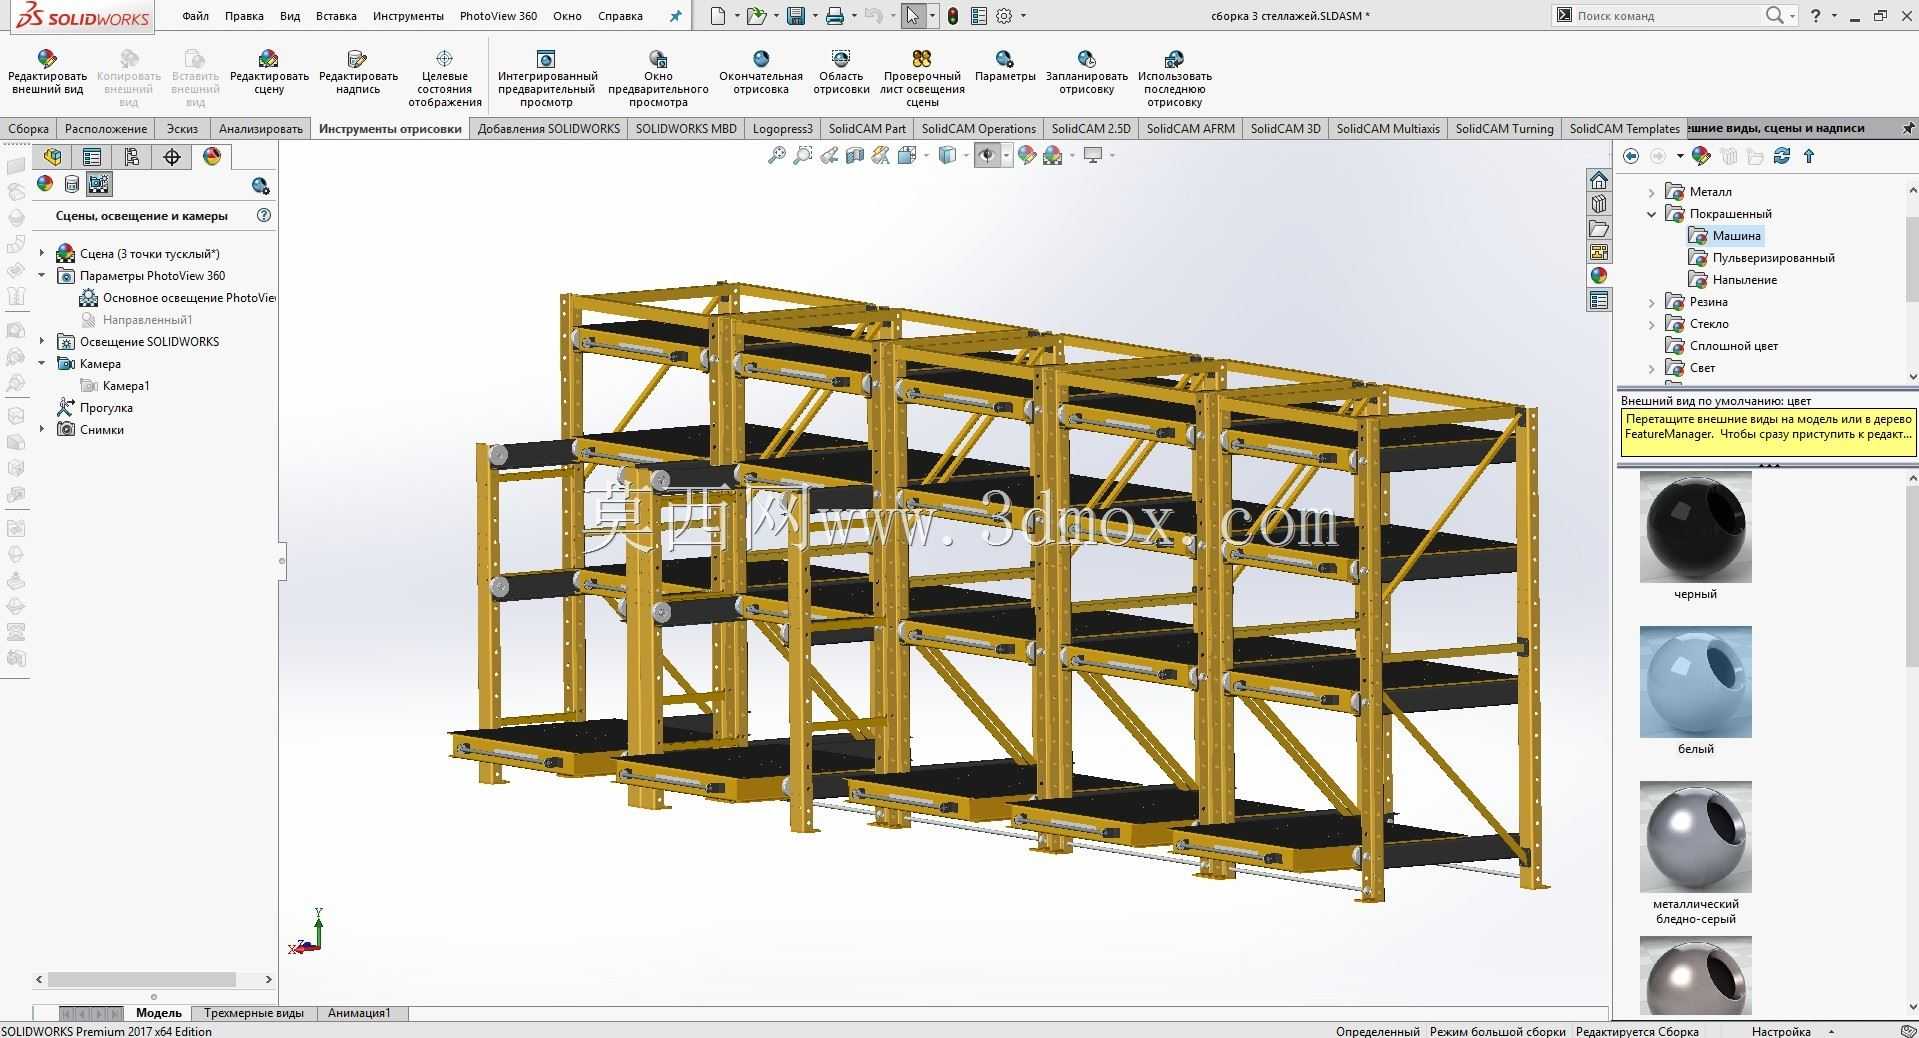Open the Edit Scene tool
Screen dimensions: 1919x1038
(x=268, y=59)
